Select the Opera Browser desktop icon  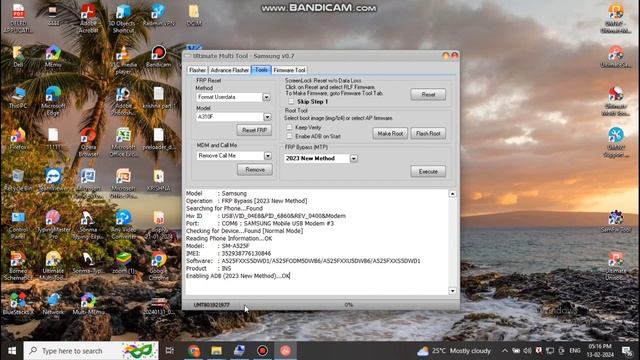(x=88, y=142)
